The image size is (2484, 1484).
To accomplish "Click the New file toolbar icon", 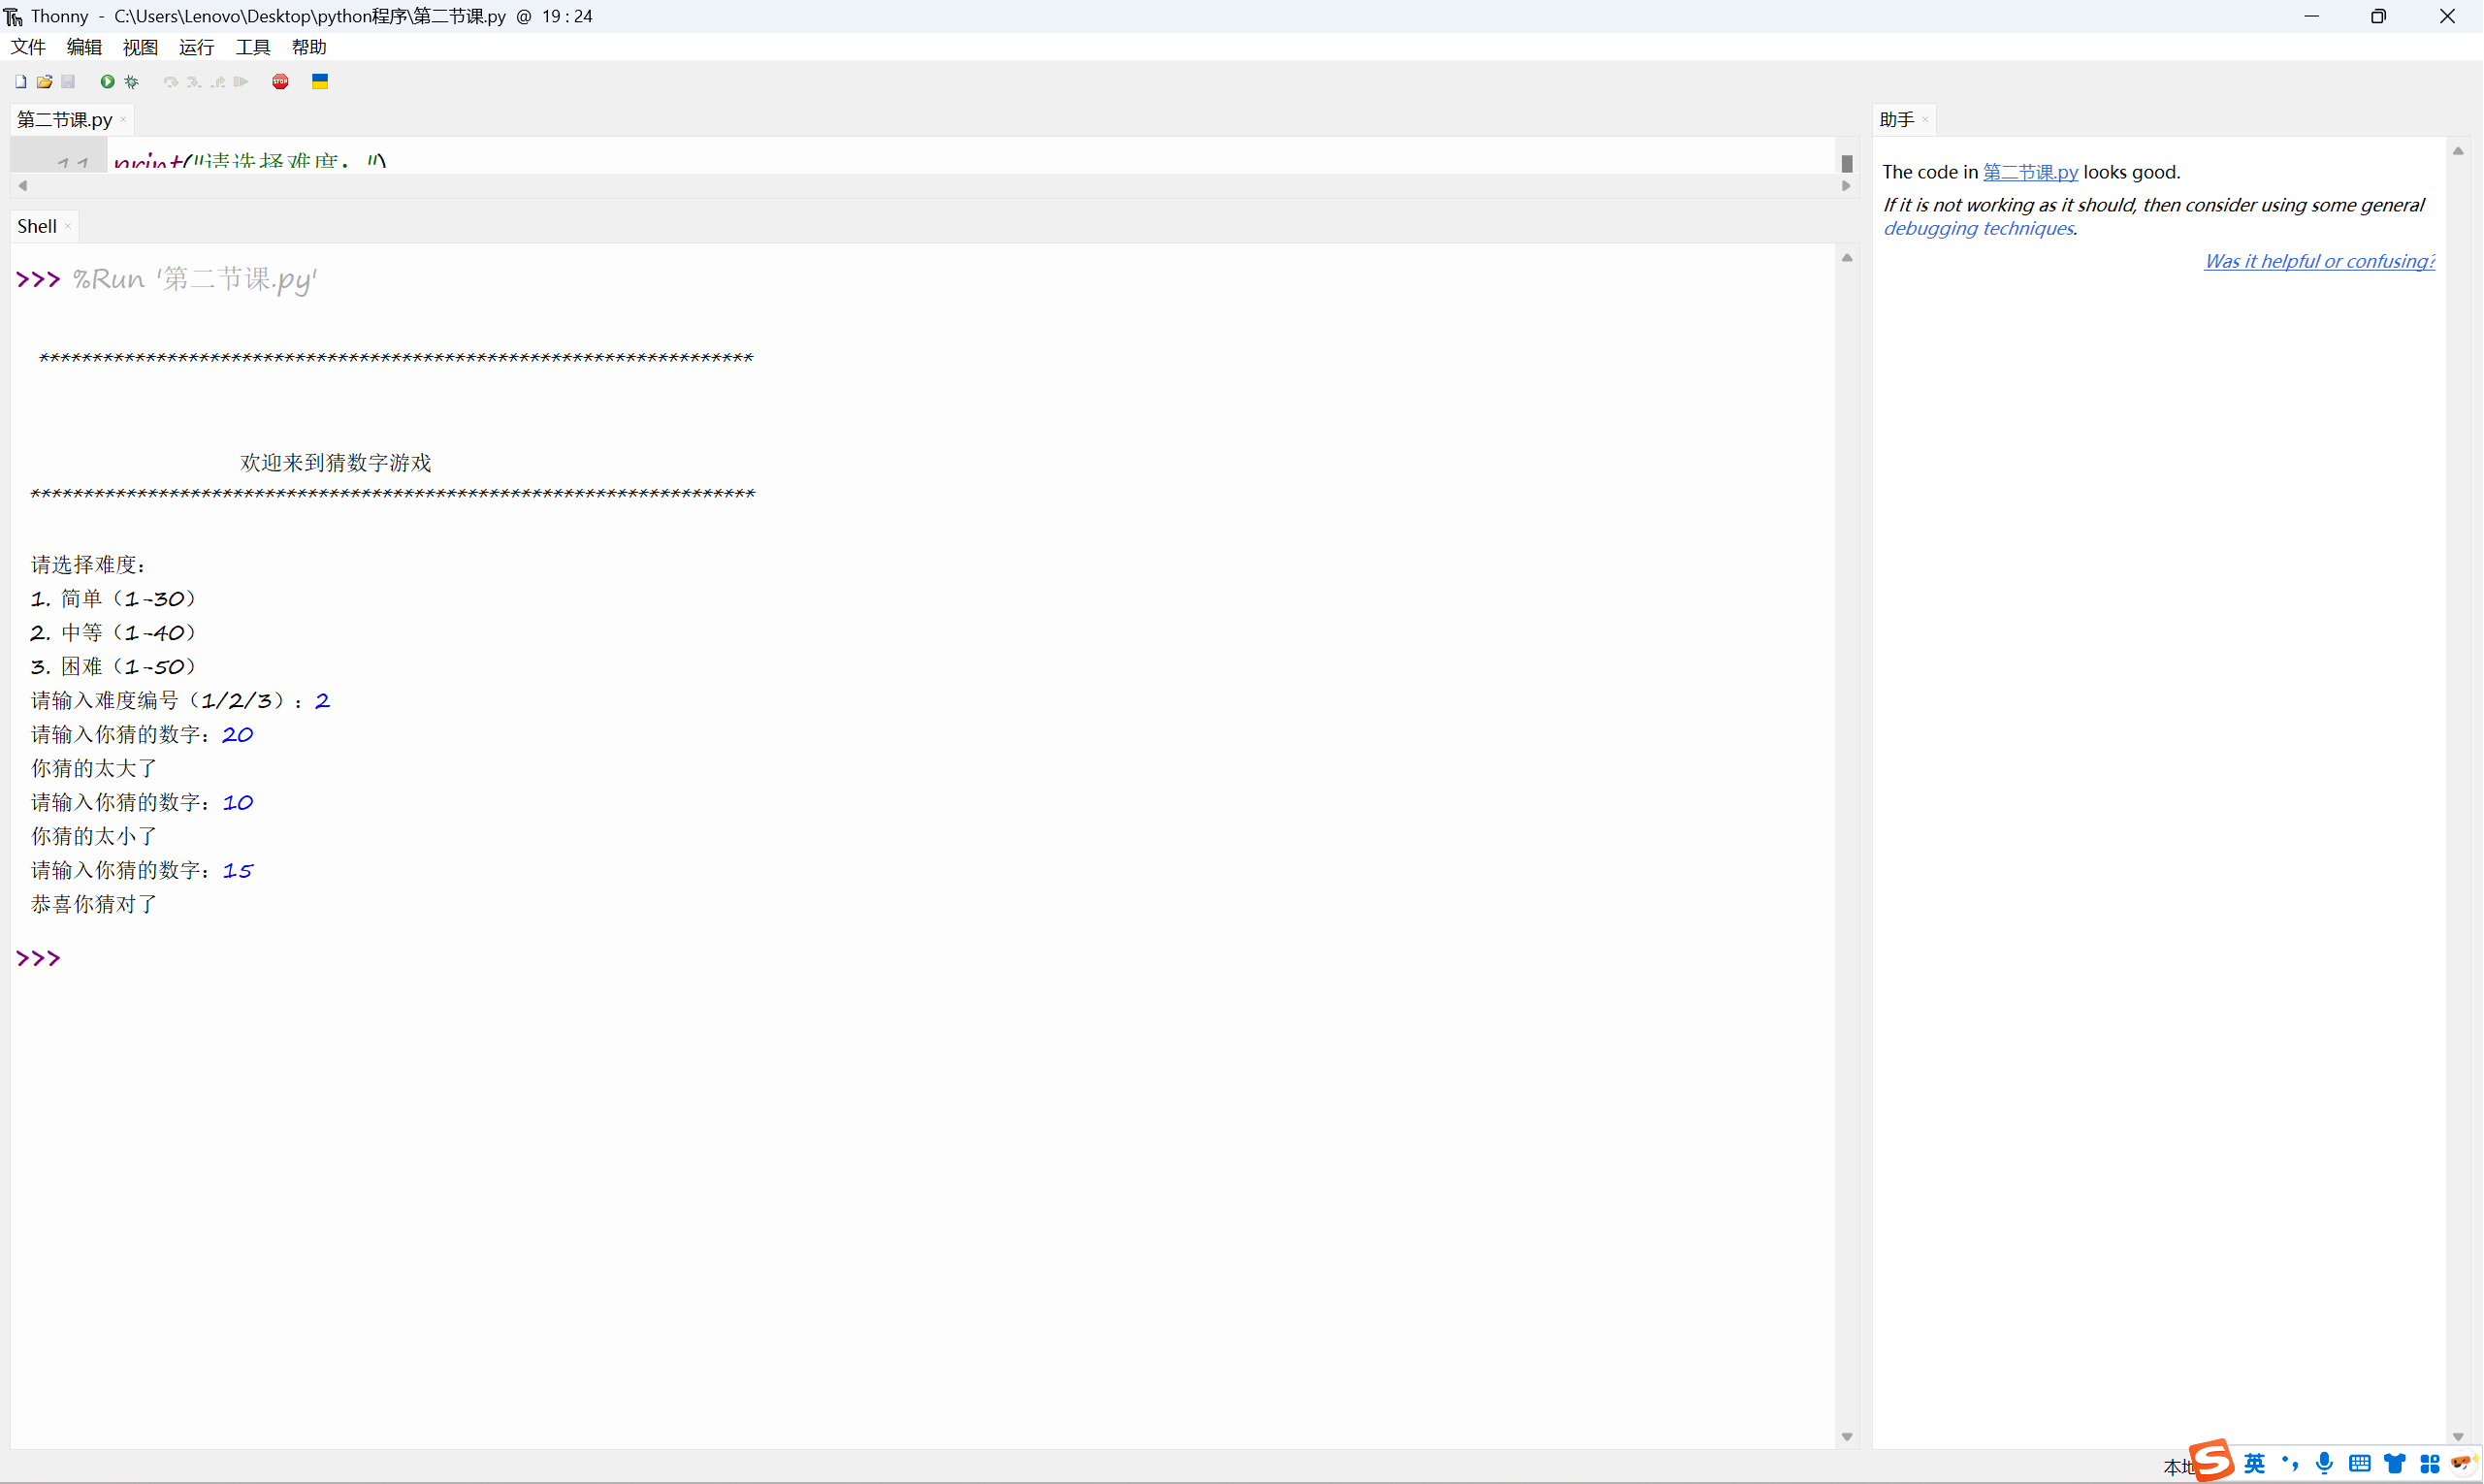I will pyautogui.click(x=20, y=82).
